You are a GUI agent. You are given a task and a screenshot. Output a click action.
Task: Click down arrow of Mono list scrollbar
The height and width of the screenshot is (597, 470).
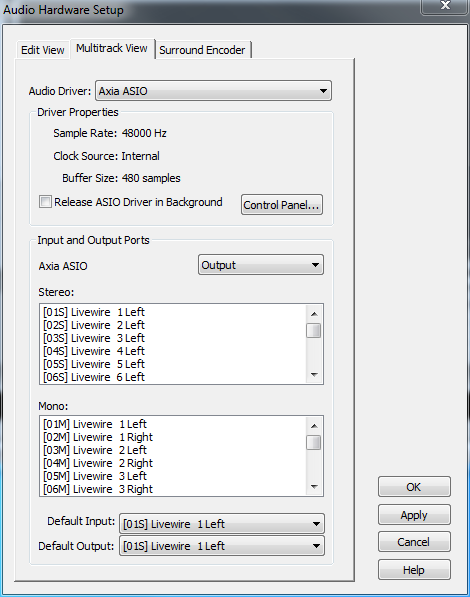click(x=314, y=487)
